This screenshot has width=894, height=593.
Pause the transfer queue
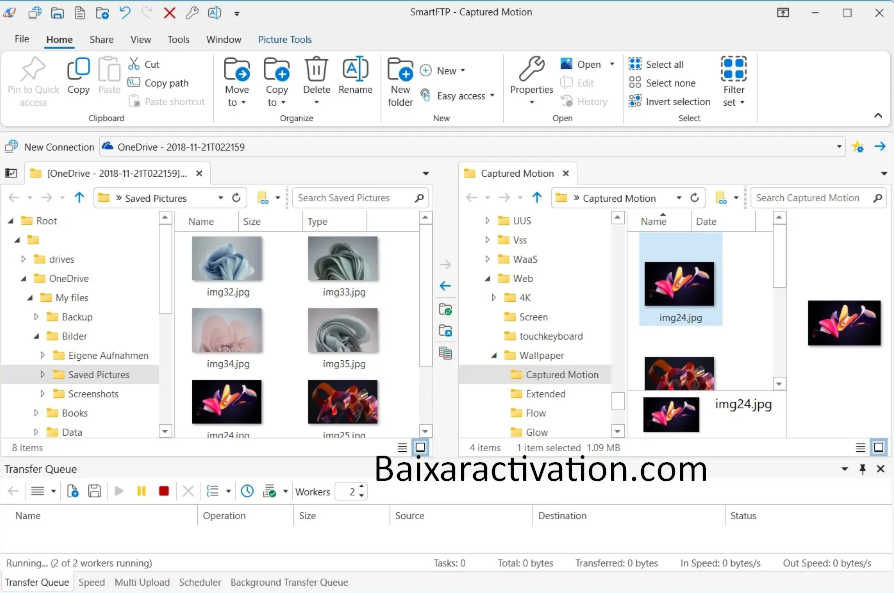141,491
